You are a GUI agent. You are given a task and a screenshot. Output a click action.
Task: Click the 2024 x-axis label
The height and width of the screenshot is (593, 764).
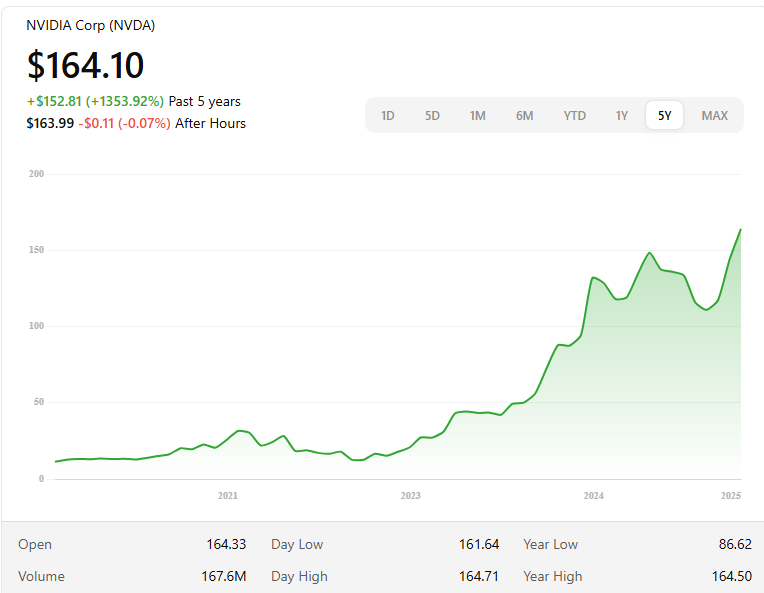point(594,495)
